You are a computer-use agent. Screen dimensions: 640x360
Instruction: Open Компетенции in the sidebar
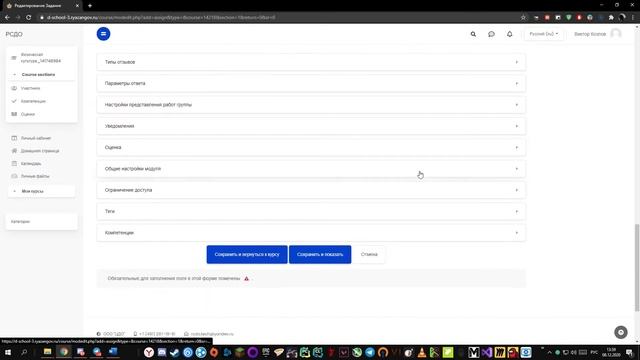pyautogui.click(x=33, y=101)
